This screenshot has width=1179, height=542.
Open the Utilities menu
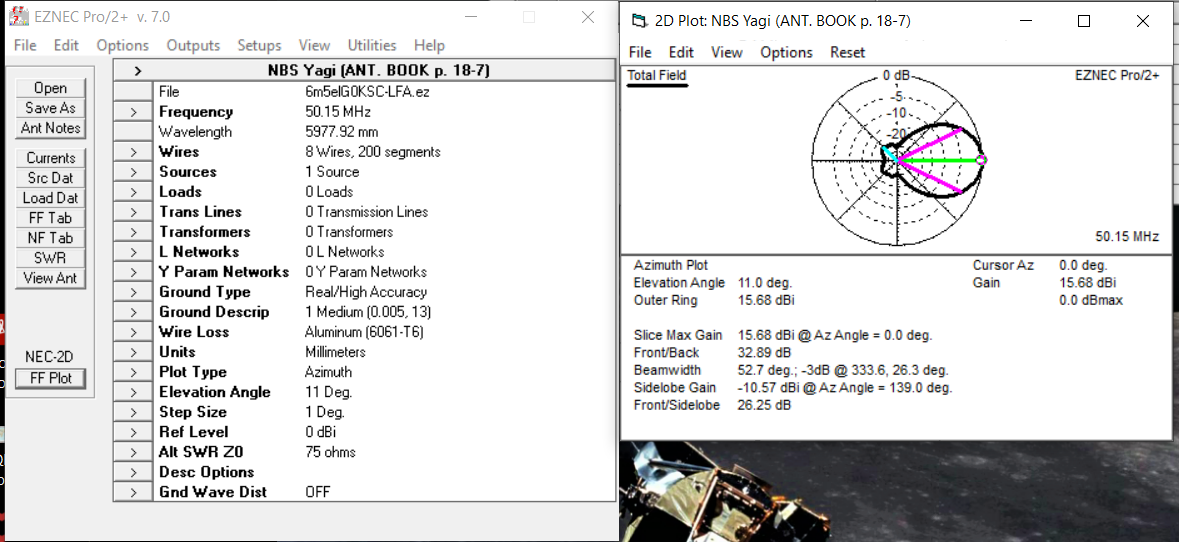tap(371, 46)
